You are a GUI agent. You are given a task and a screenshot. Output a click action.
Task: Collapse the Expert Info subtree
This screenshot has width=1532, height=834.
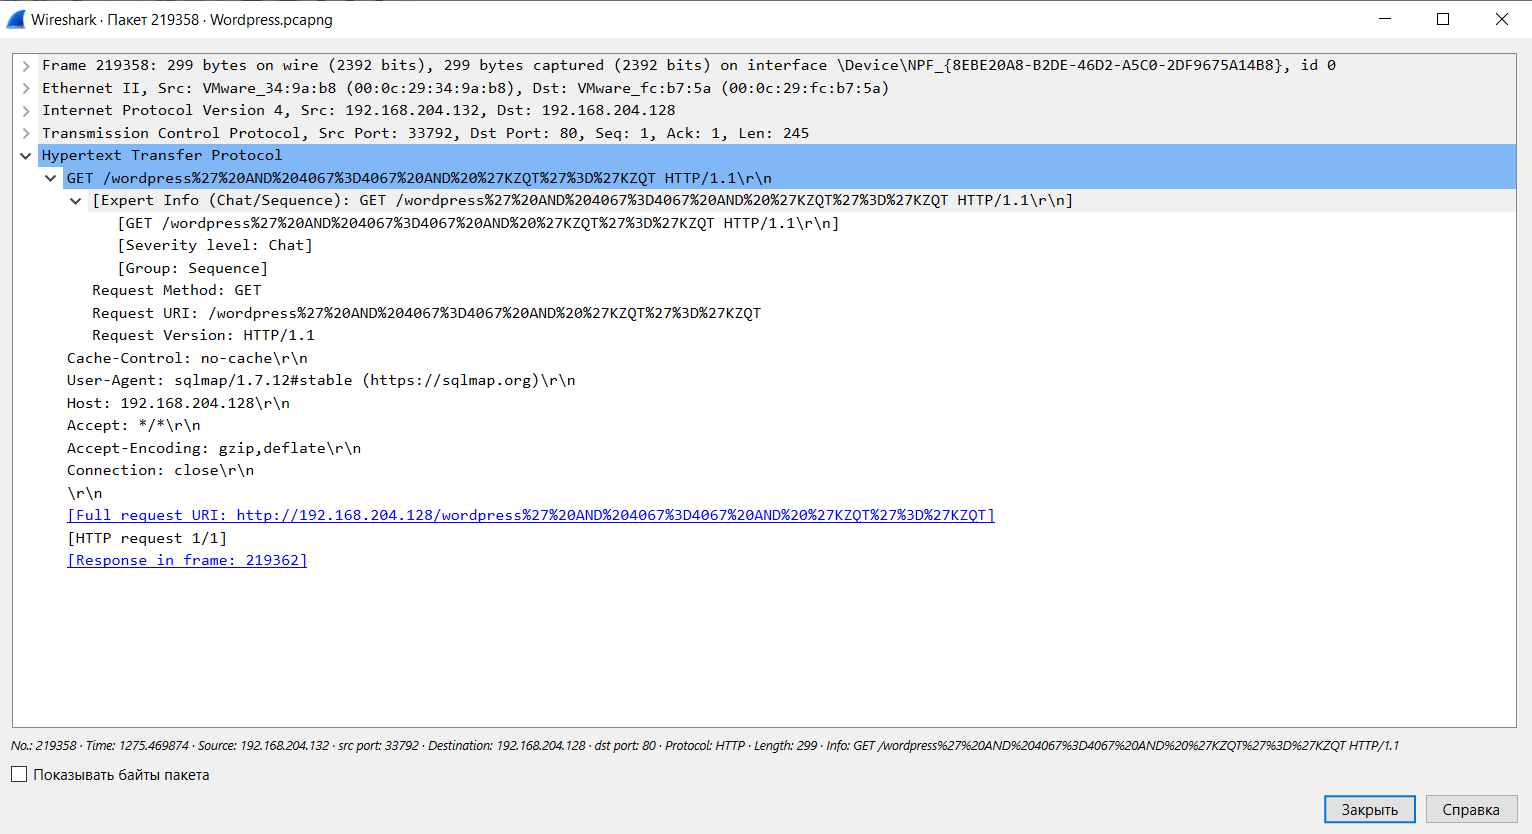(x=76, y=201)
